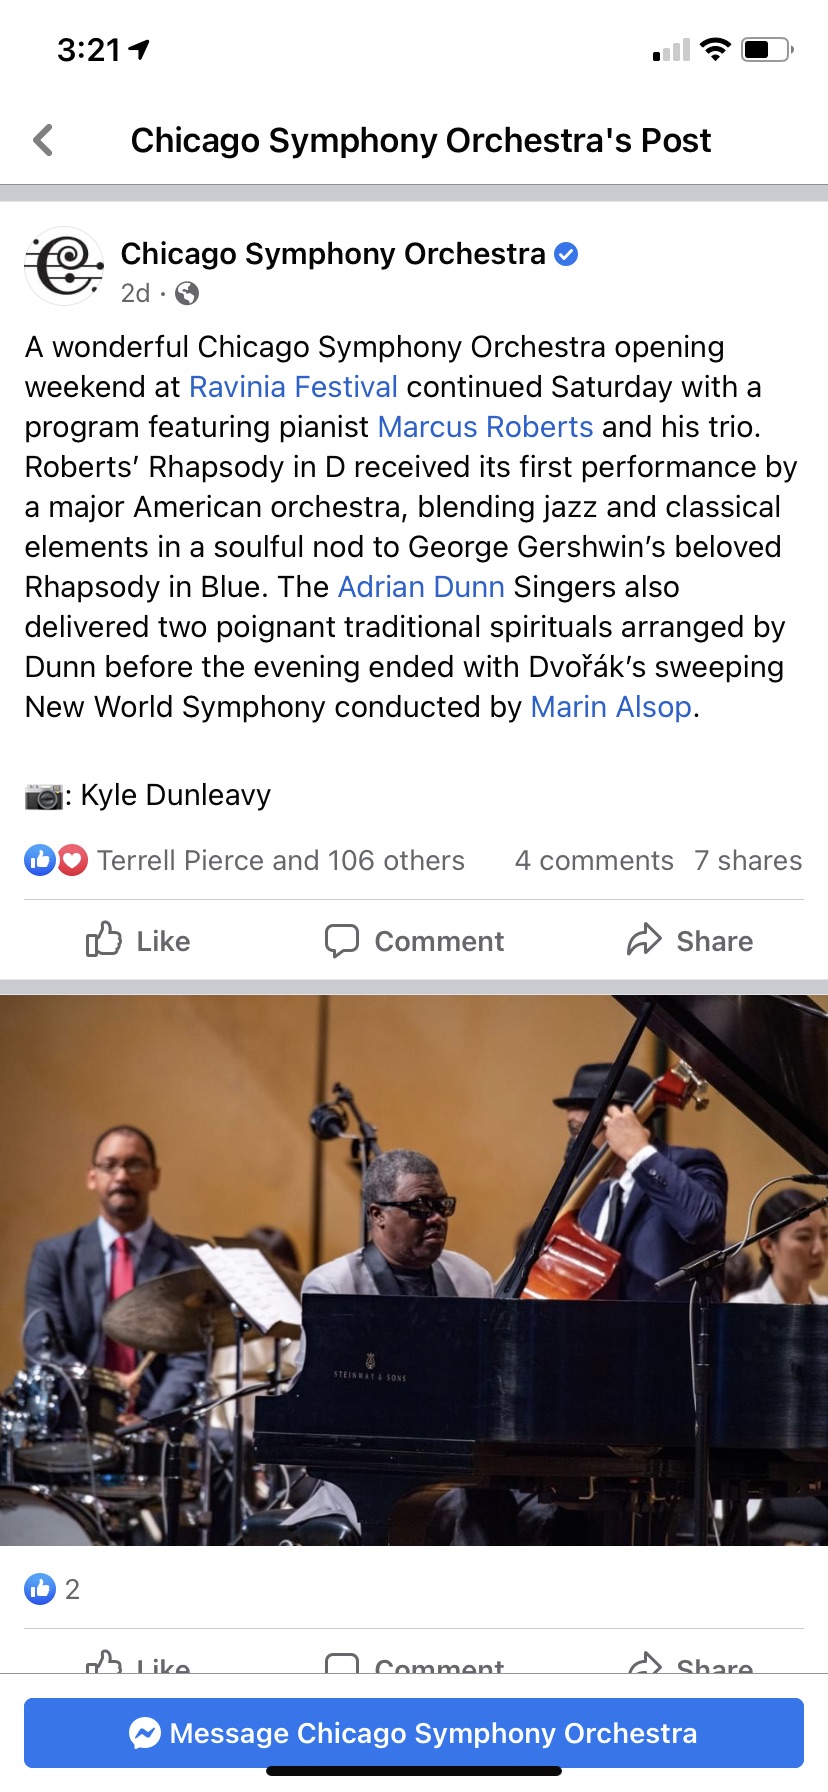Open the Marcus Roberts link
Screen dimensions: 828x1792
coord(485,427)
